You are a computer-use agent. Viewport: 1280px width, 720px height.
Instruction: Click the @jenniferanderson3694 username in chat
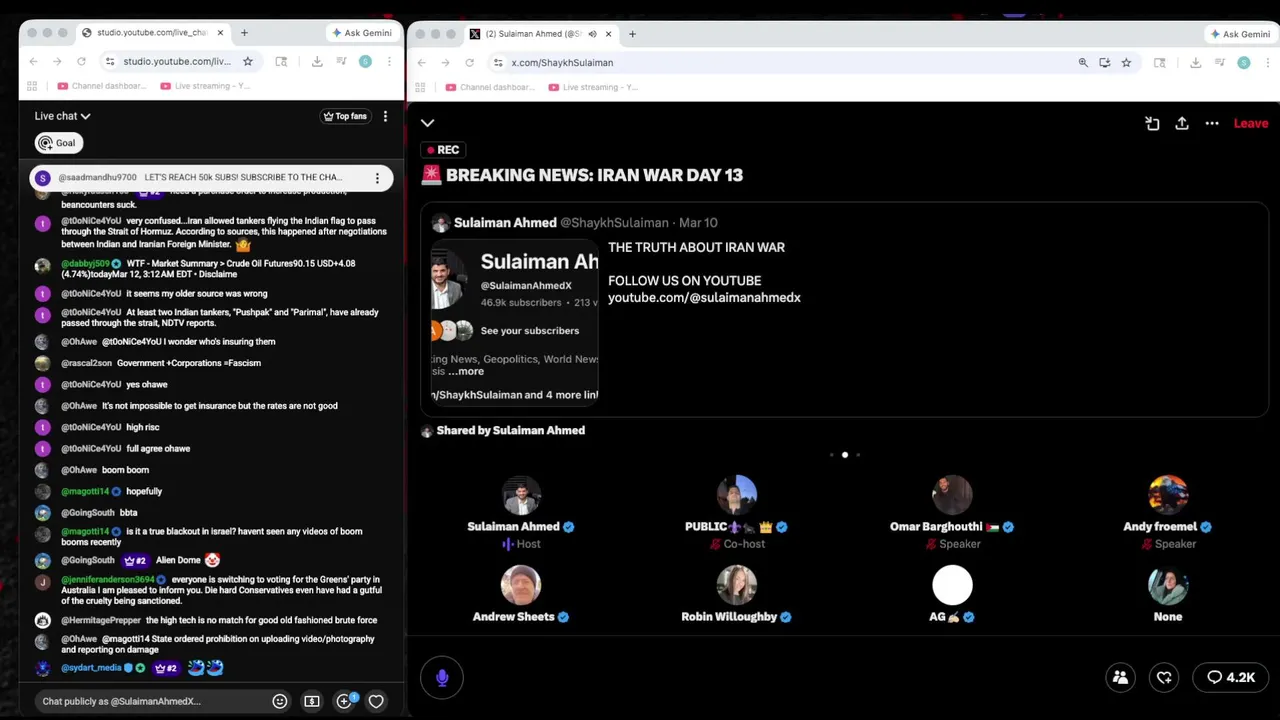coord(108,579)
